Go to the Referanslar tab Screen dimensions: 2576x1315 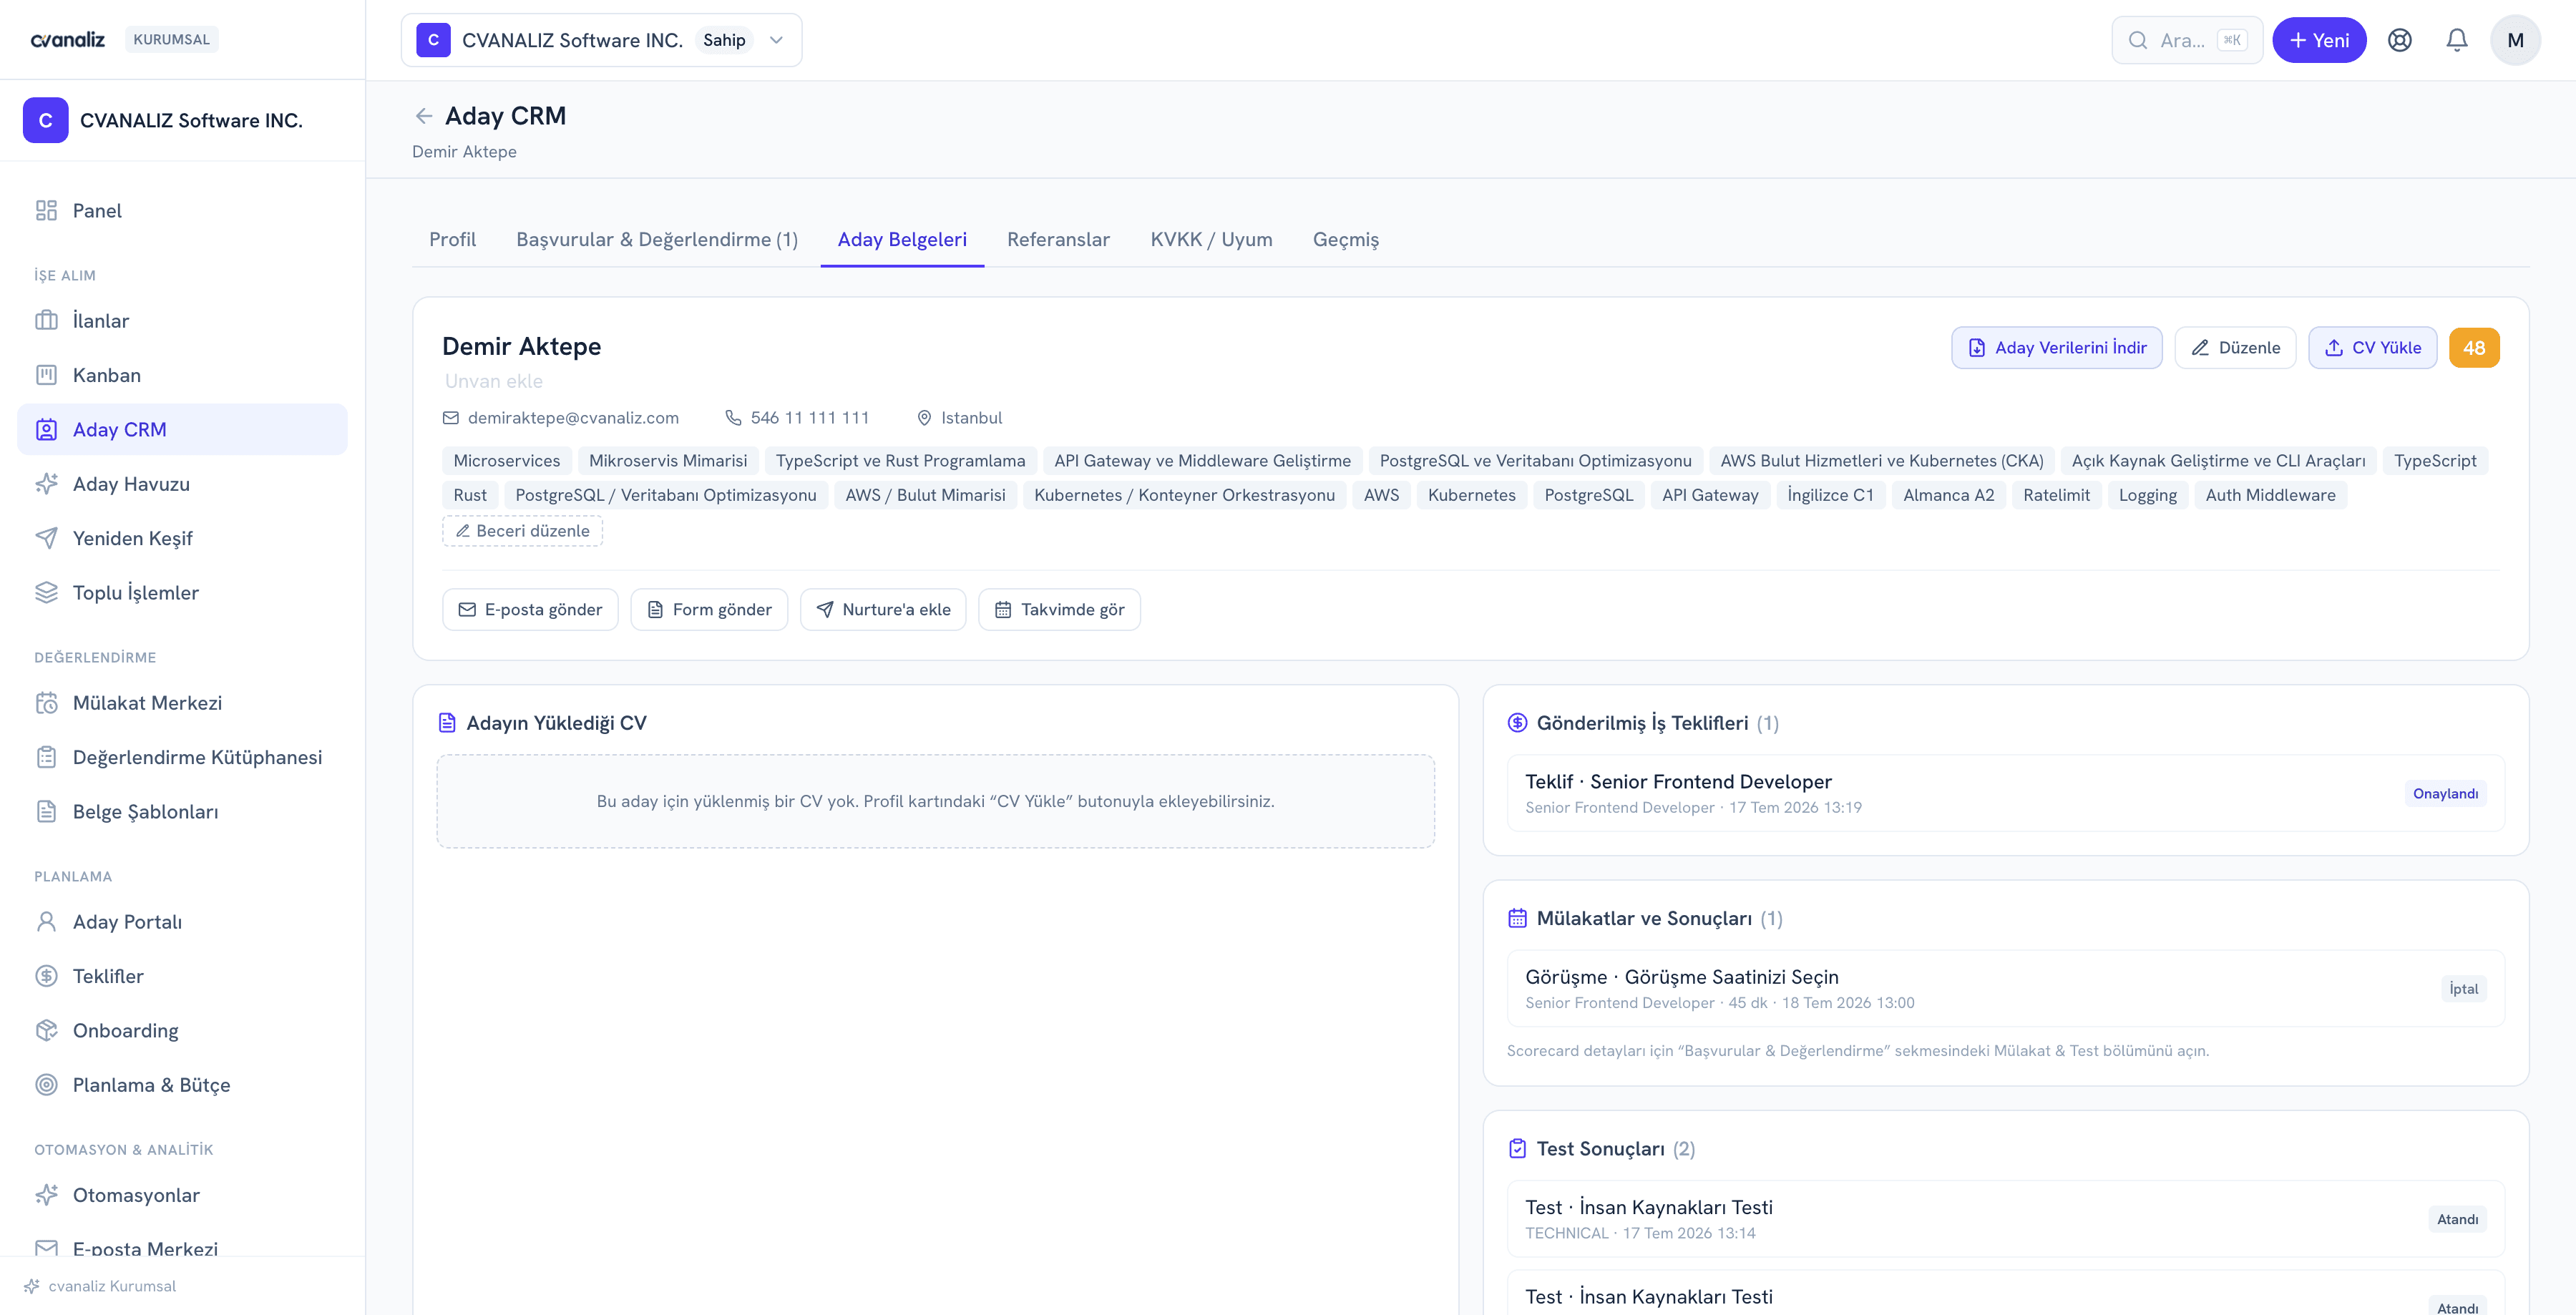click(x=1058, y=239)
